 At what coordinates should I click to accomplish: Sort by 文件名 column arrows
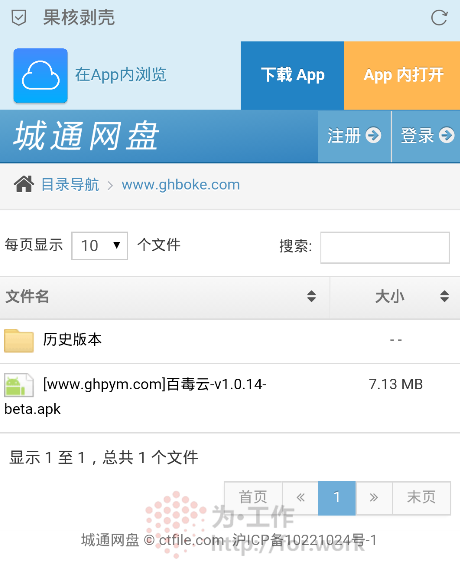311,296
